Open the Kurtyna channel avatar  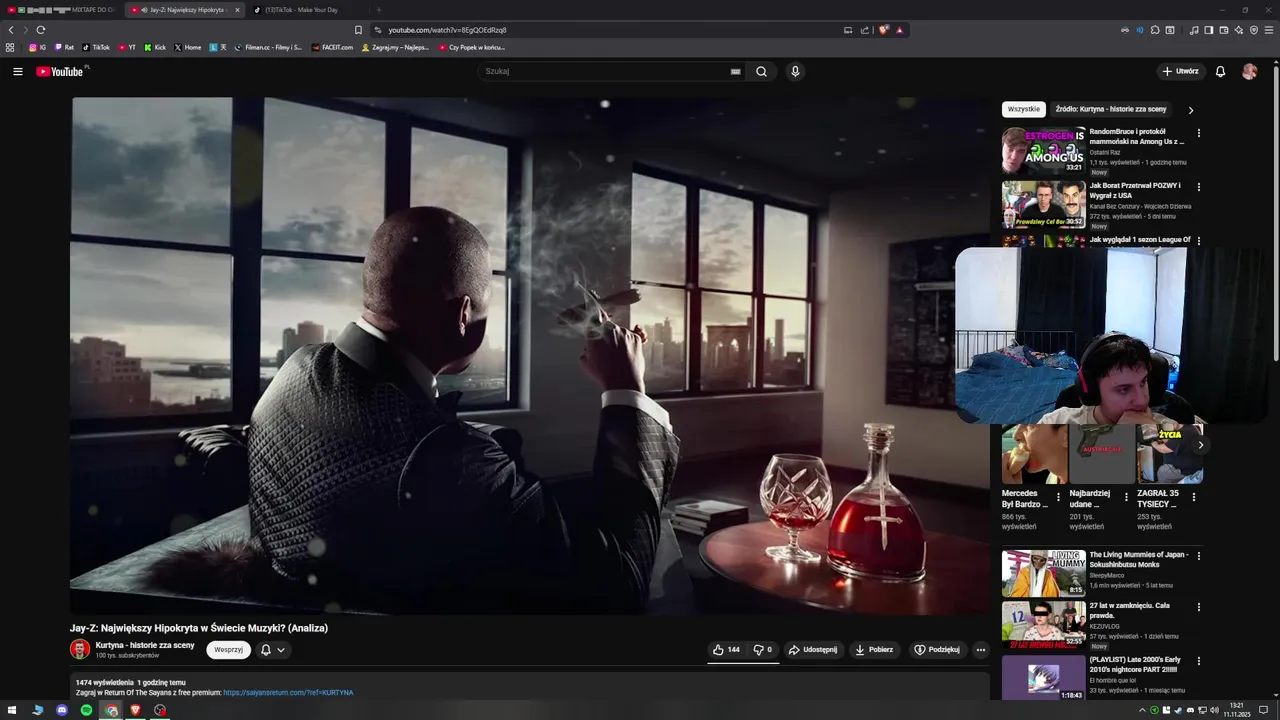tap(80, 649)
